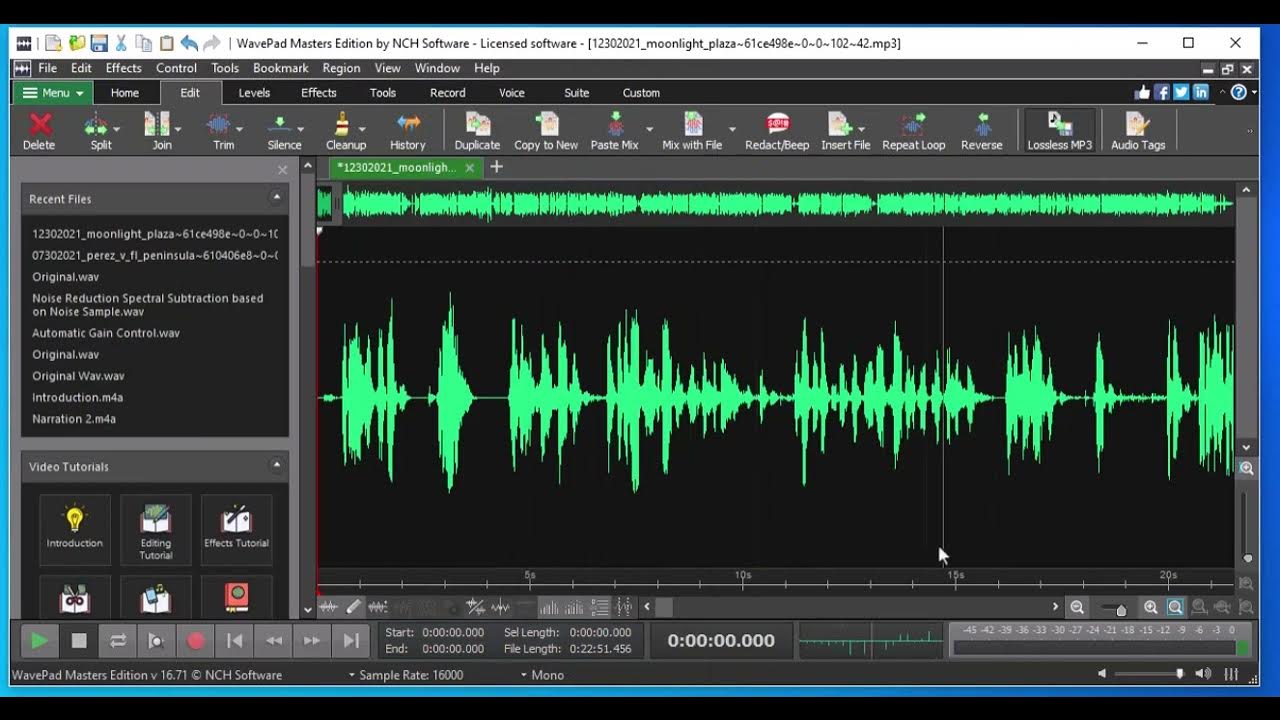Click the Lossless MP3 icon

pos(1059,131)
